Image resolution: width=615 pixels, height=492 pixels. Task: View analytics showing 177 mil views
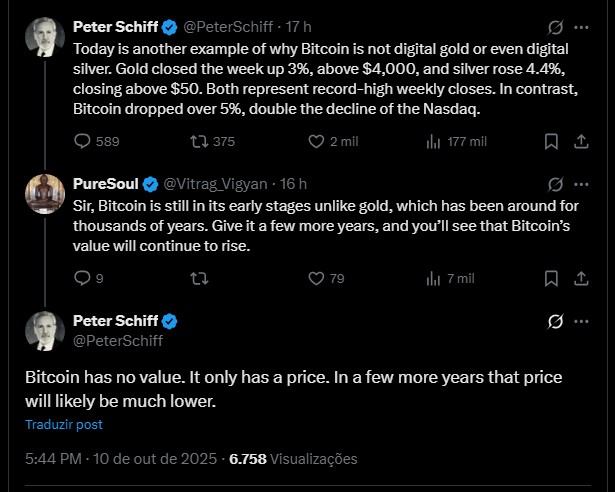433,142
